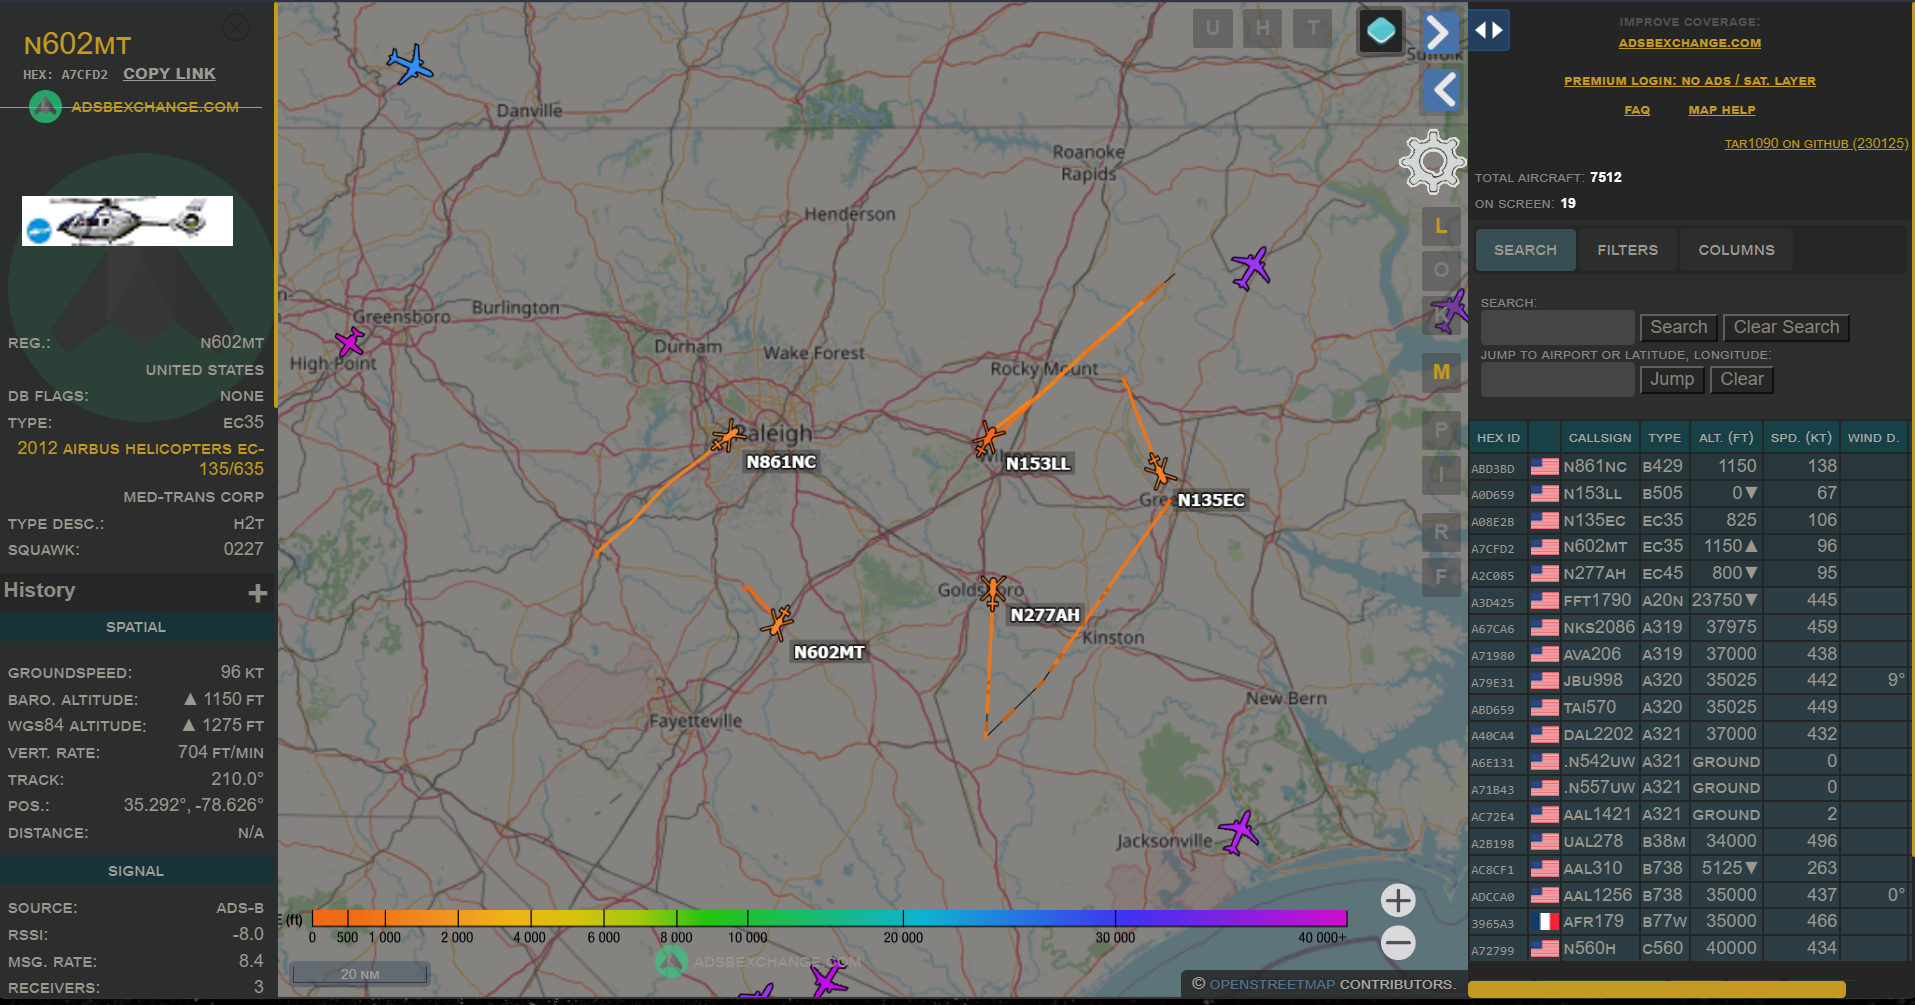Viewport: 1915px width, 1005px height.
Task: Select the DAL2202 row in aircraft table
Action: click(1689, 735)
